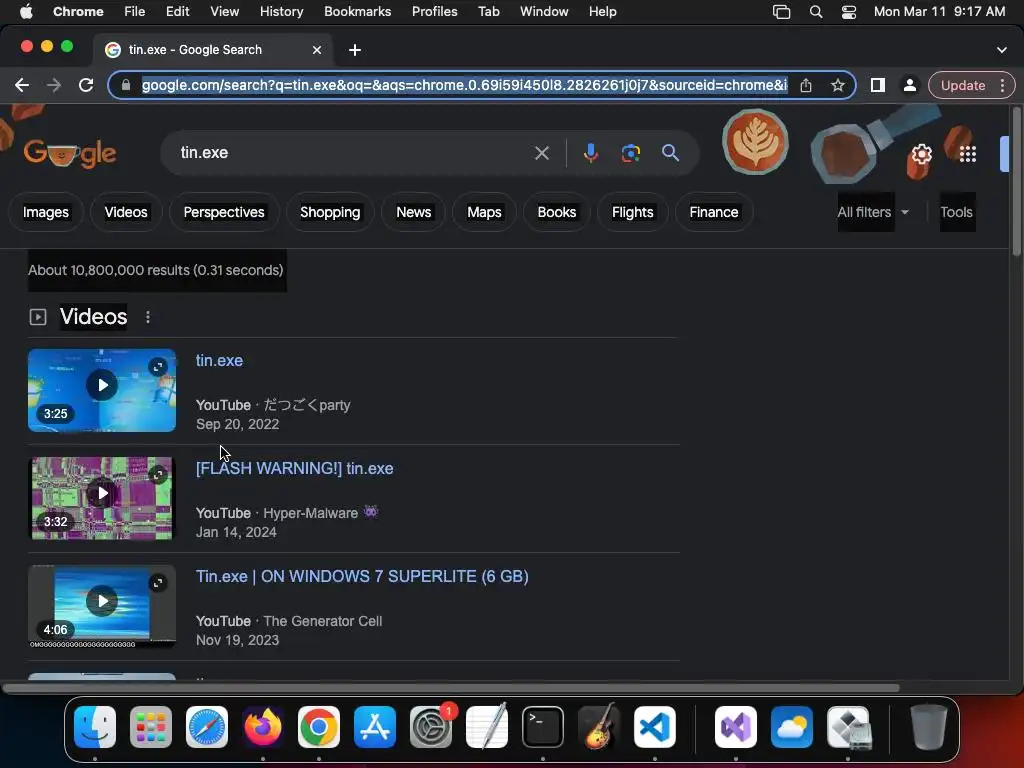
Task: Open Google quick settings gear
Action: click(921, 154)
